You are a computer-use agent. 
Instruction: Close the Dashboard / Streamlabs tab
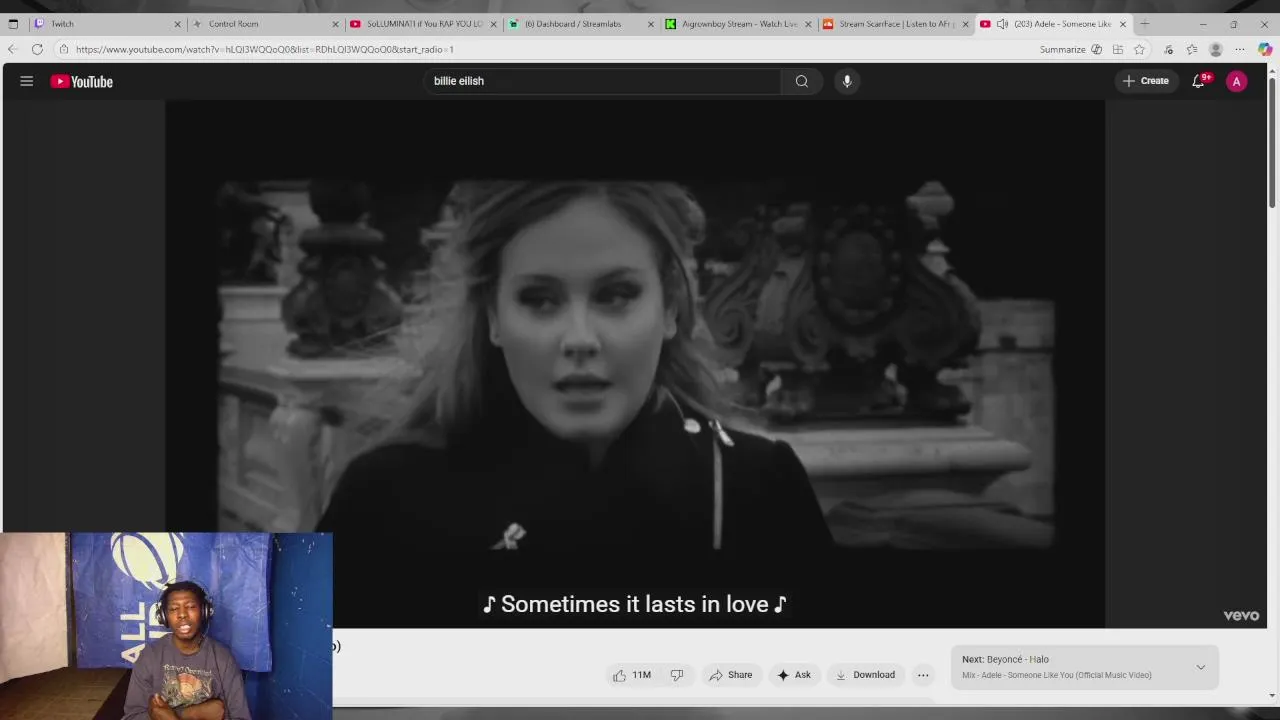[x=651, y=24]
